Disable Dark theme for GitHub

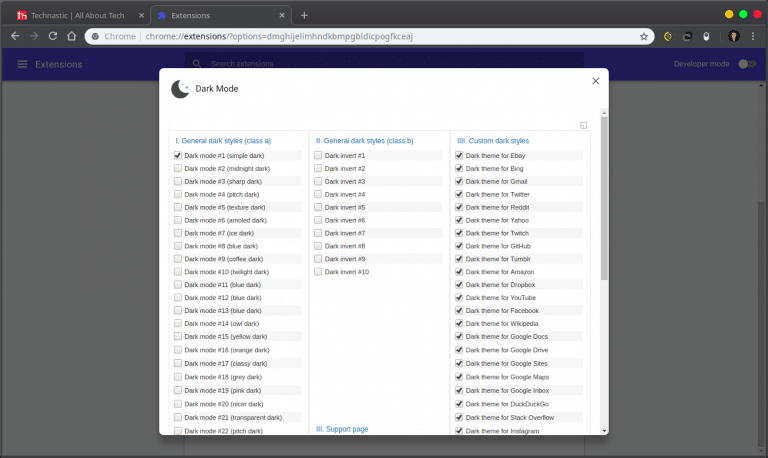(x=459, y=246)
